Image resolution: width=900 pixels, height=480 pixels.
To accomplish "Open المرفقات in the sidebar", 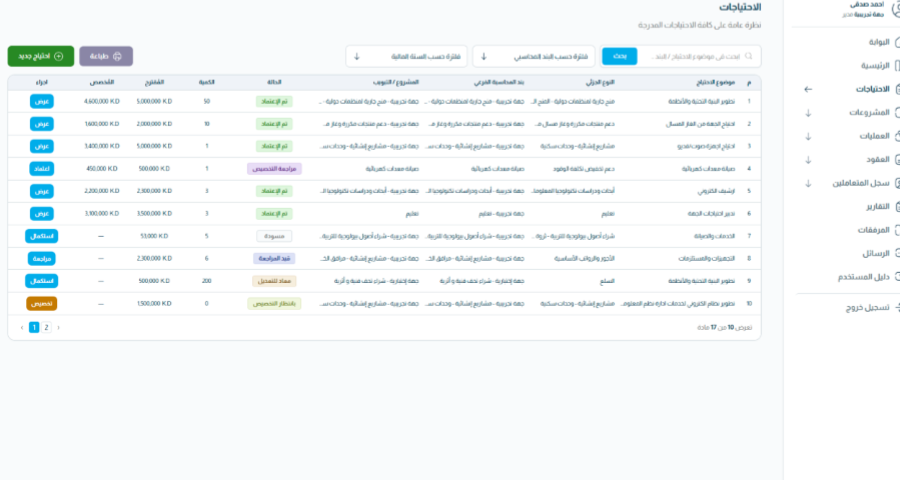I will 874,230.
